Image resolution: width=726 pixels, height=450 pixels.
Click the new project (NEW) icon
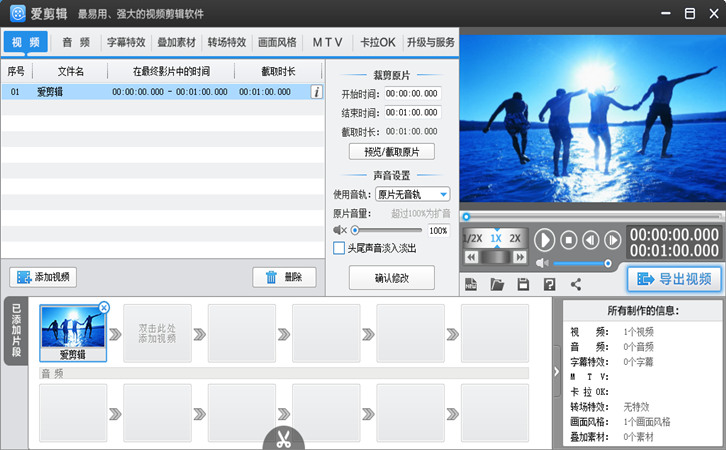[x=471, y=284]
